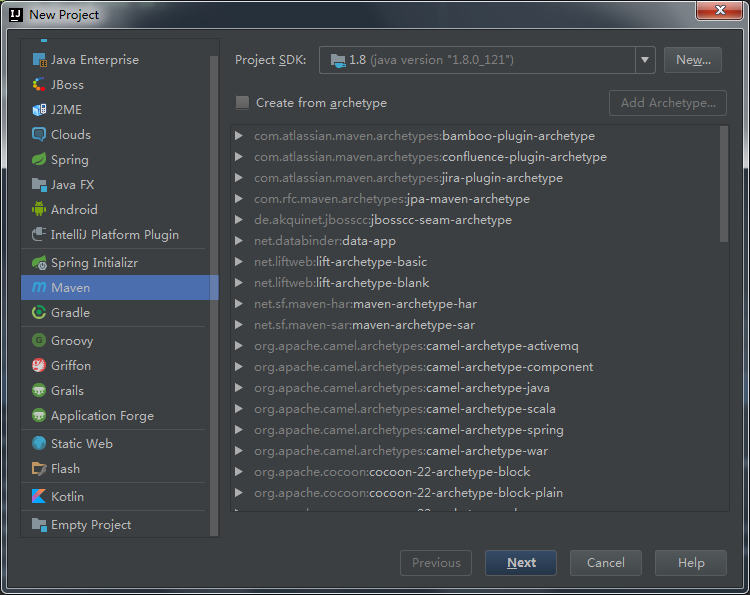Click the IntelliJ IJ title bar icon
The height and width of the screenshot is (595, 750).
click(x=16, y=15)
